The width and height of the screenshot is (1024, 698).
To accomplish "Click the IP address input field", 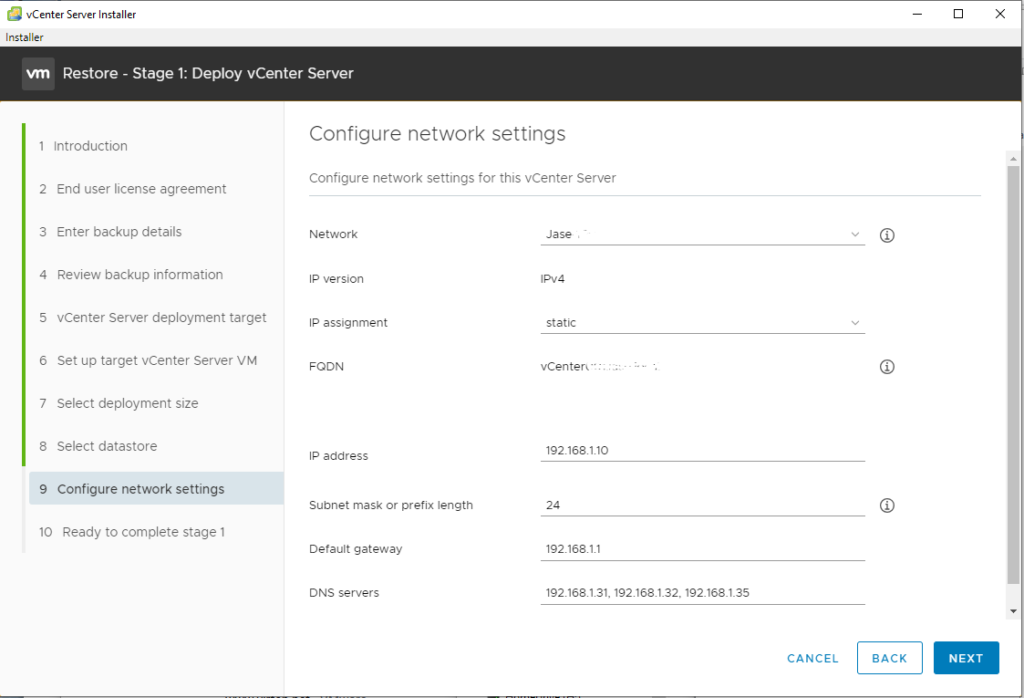I will 703,451.
